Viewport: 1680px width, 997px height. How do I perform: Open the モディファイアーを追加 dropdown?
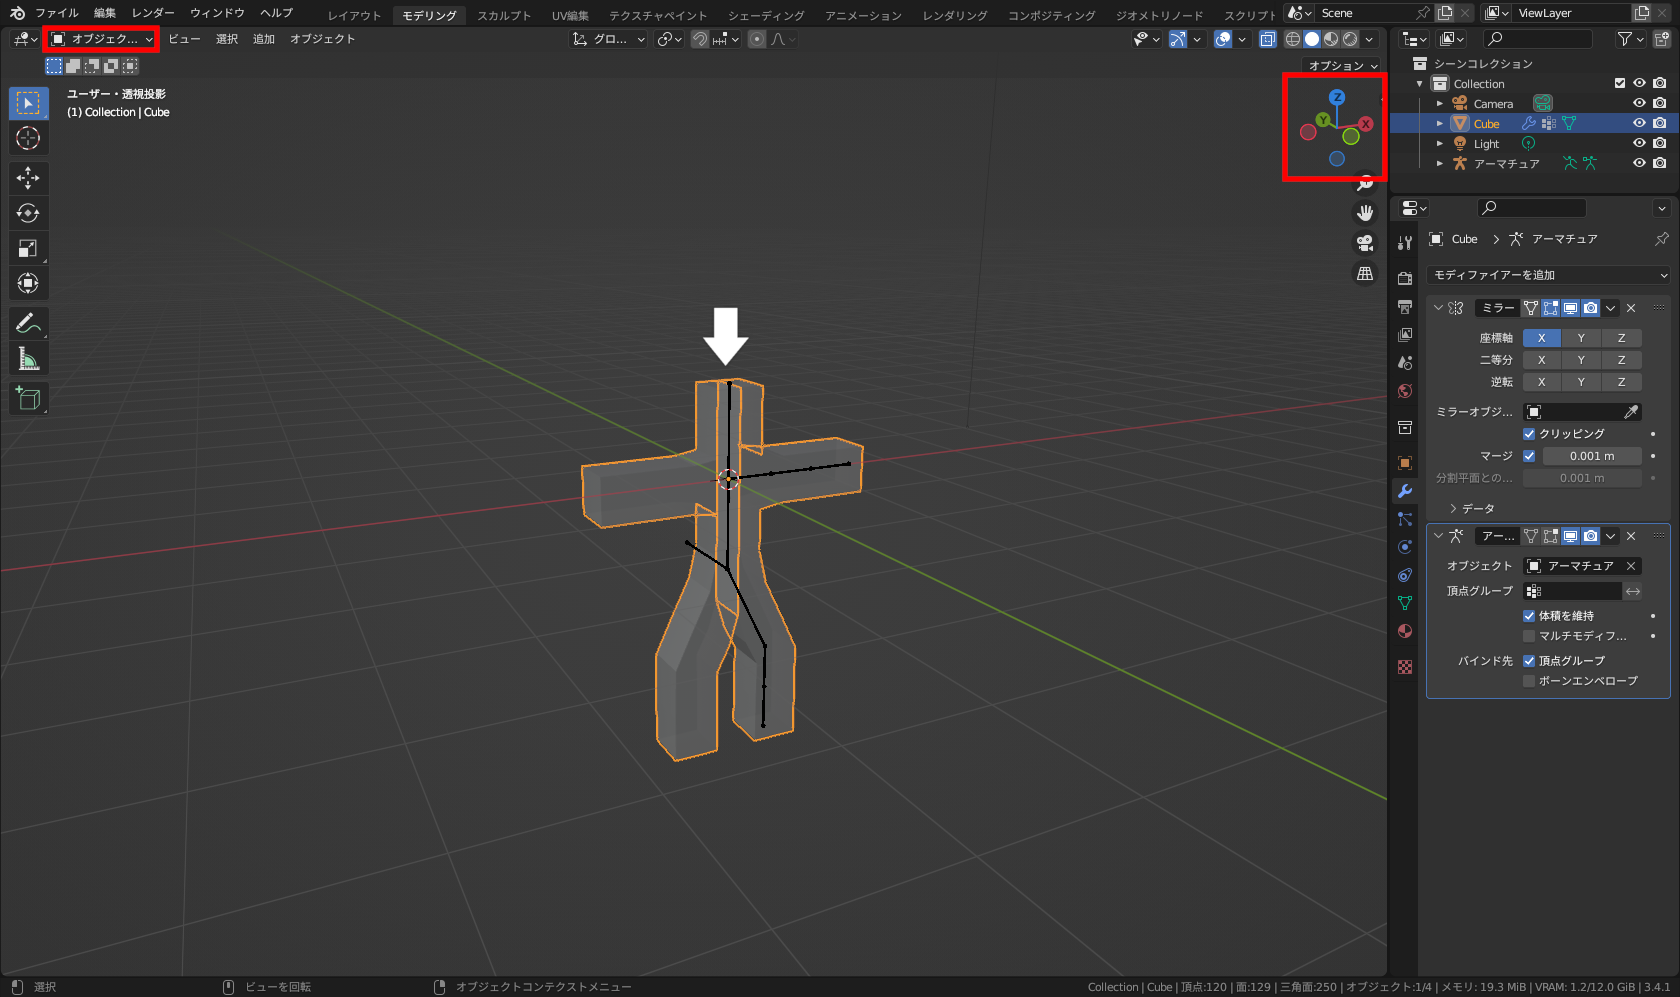pos(1548,275)
